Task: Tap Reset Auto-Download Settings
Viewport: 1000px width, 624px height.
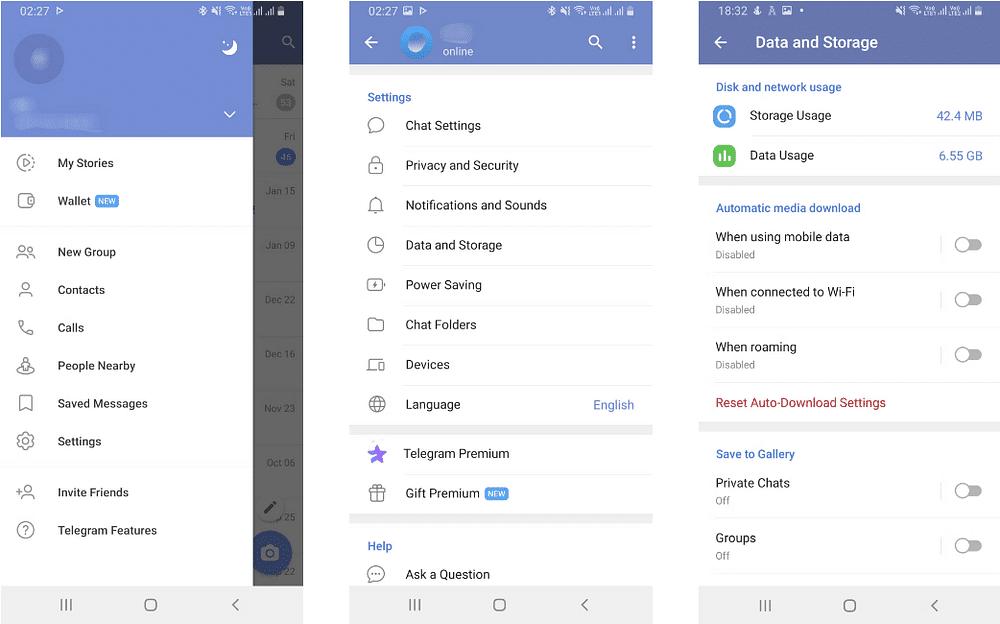Action: click(800, 403)
